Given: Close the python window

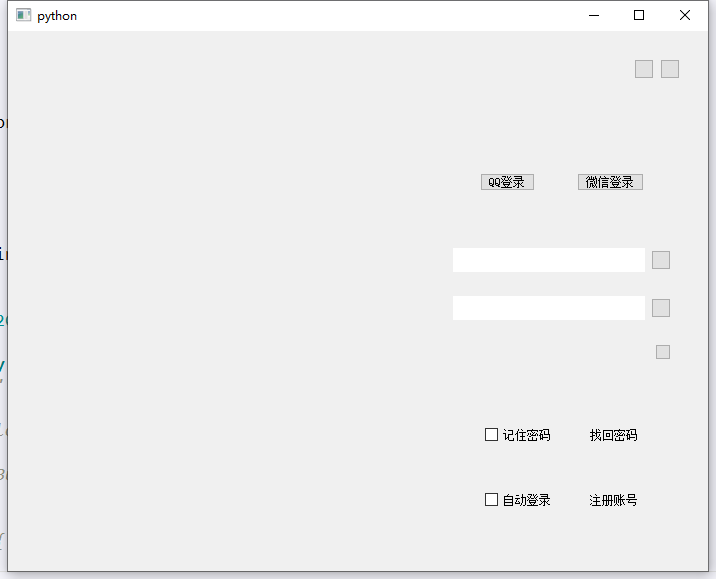Looking at the screenshot, I should pos(684,16).
